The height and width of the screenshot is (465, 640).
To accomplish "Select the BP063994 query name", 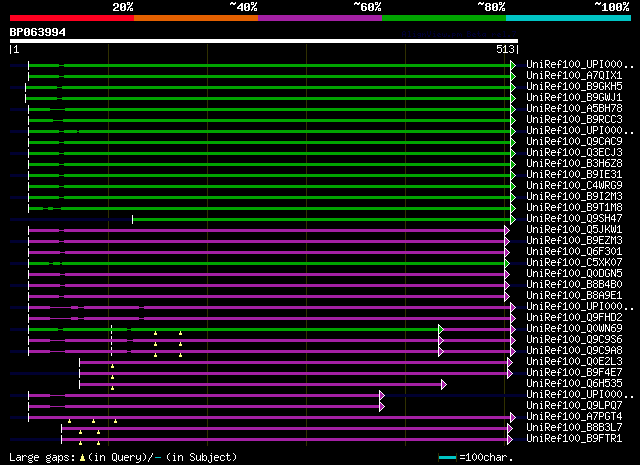I will click(38, 32).
